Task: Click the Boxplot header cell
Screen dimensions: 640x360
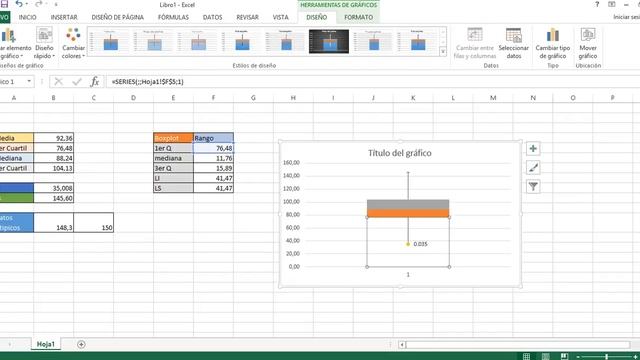Action: click(x=173, y=138)
